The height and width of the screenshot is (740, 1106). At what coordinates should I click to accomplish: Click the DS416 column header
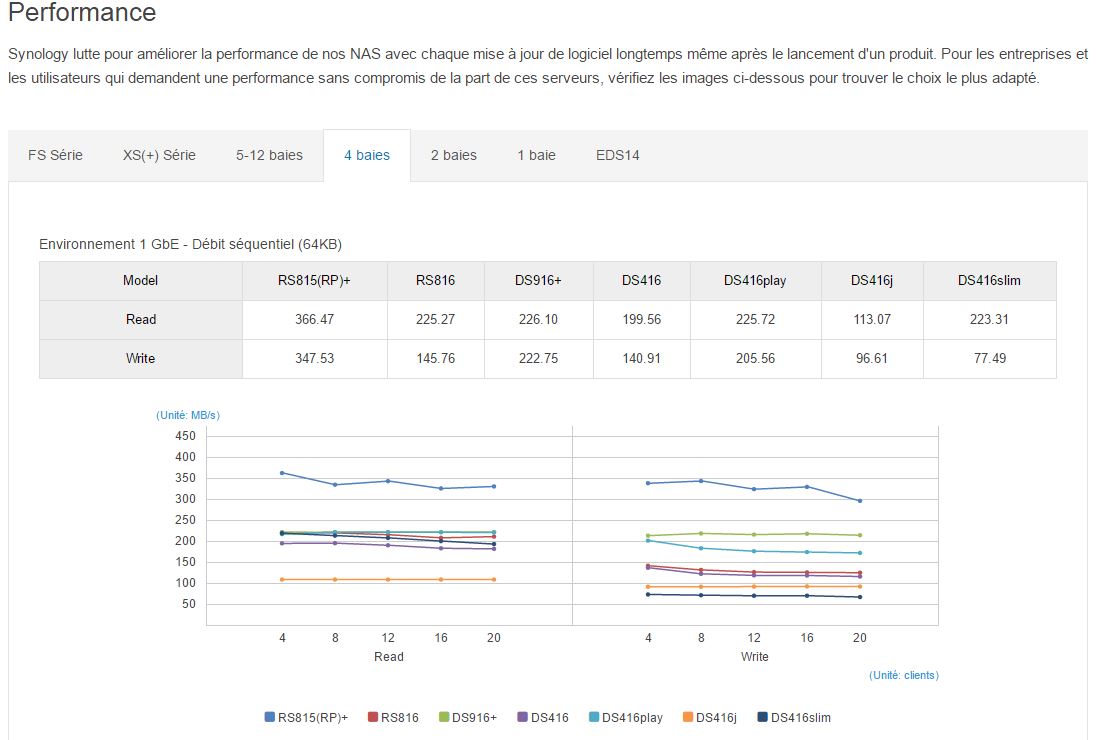point(641,281)
